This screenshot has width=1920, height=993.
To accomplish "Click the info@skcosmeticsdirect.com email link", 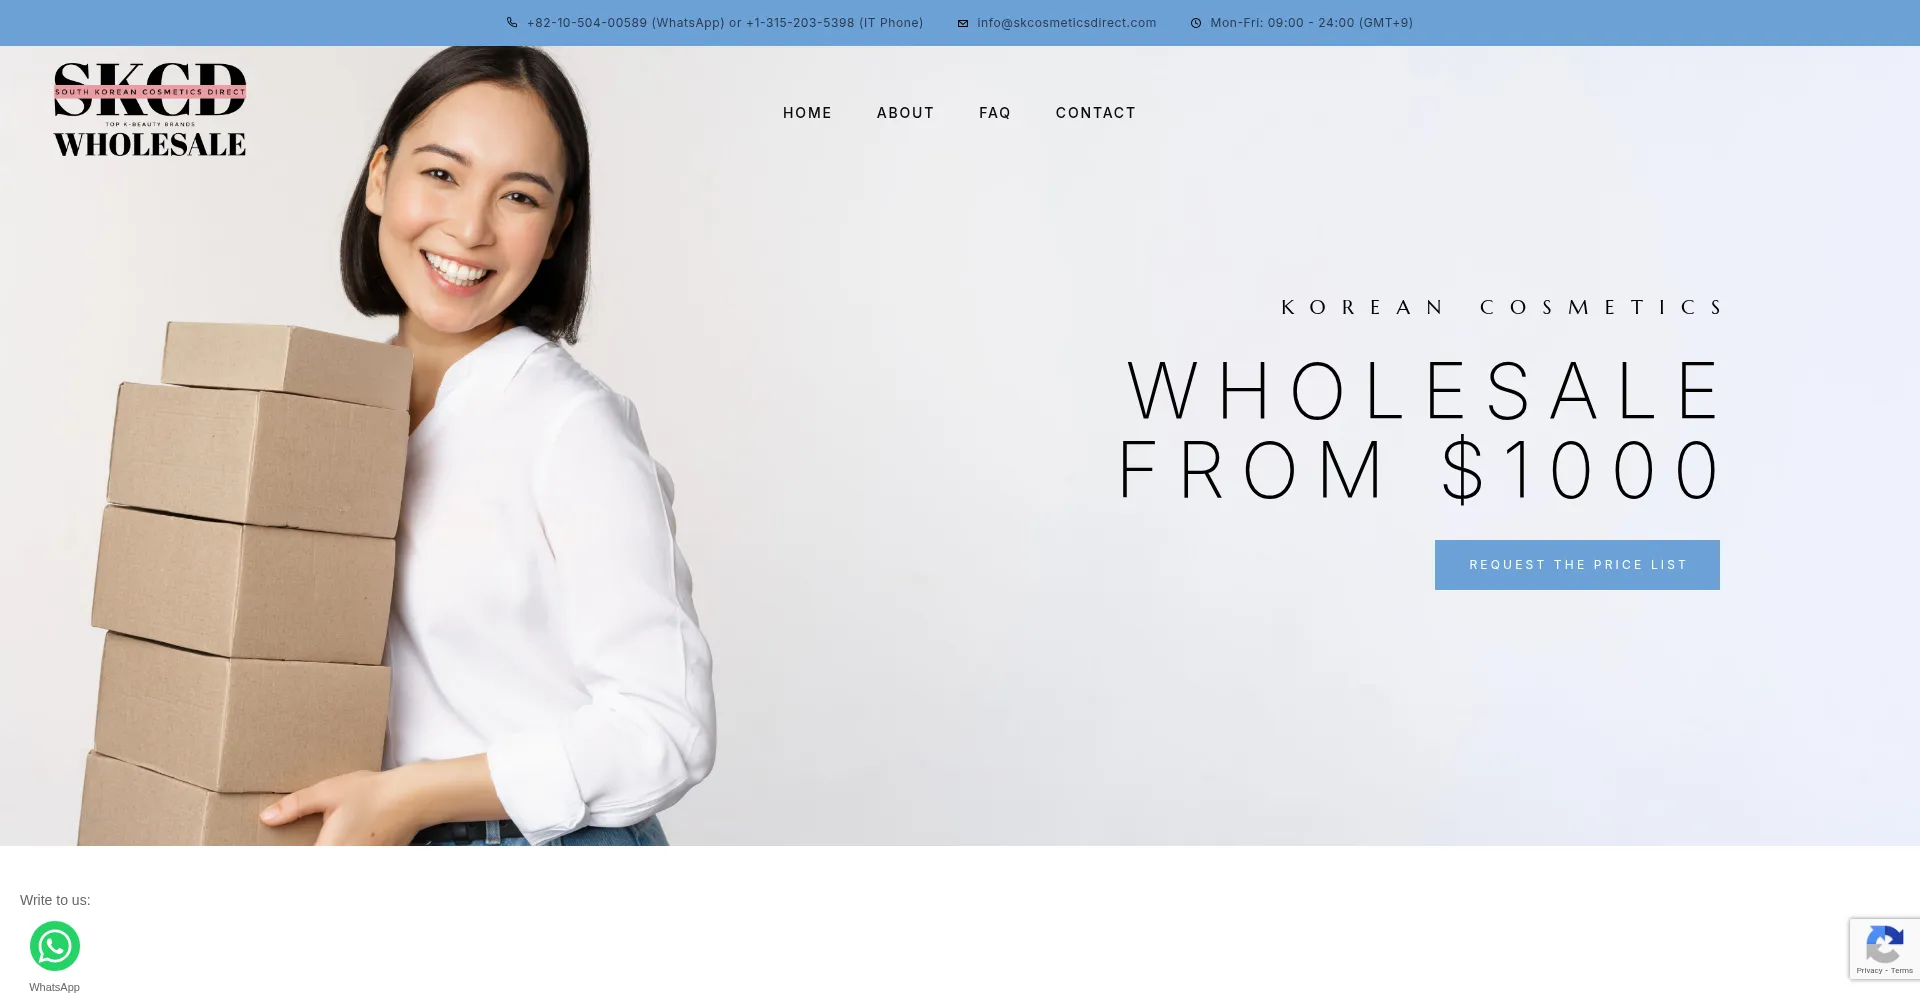I will point(1067,23).
